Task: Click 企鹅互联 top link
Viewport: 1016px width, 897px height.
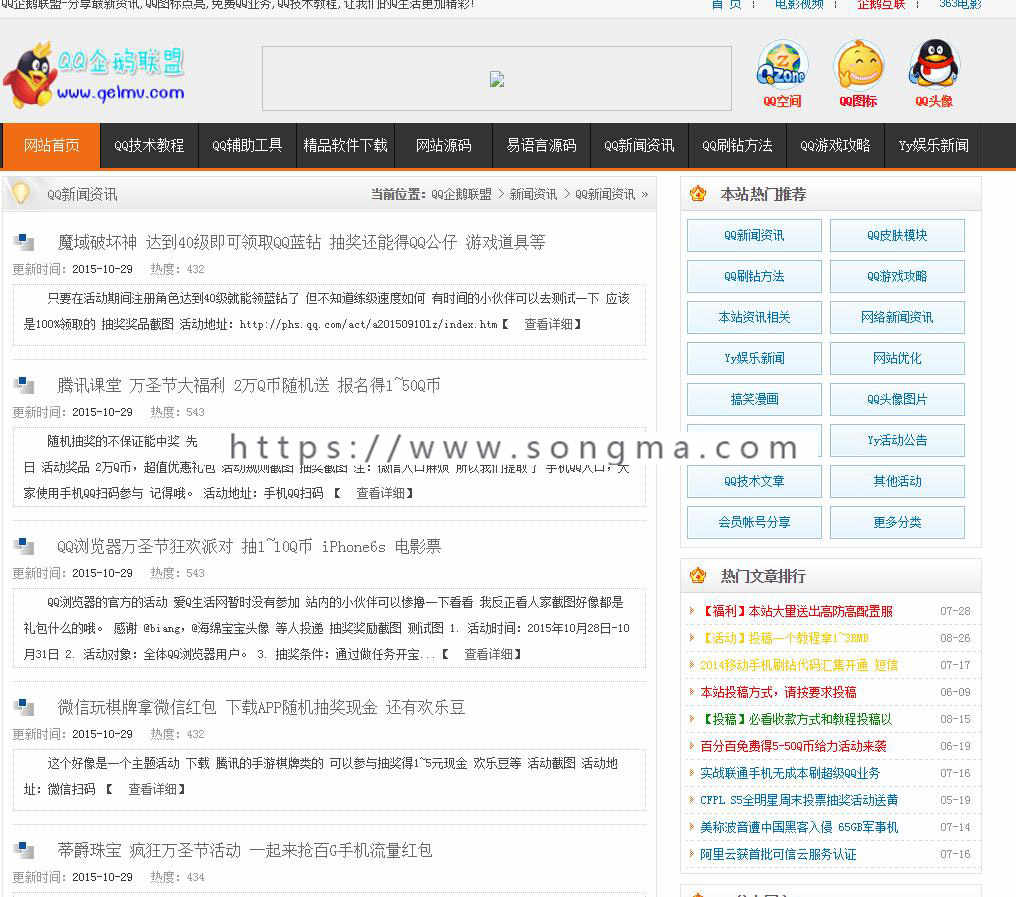Action: (881, 5)
